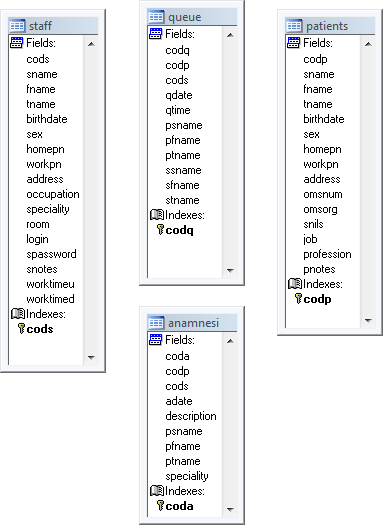
Task: Click the patients table title icon
Action: point(294,26)
